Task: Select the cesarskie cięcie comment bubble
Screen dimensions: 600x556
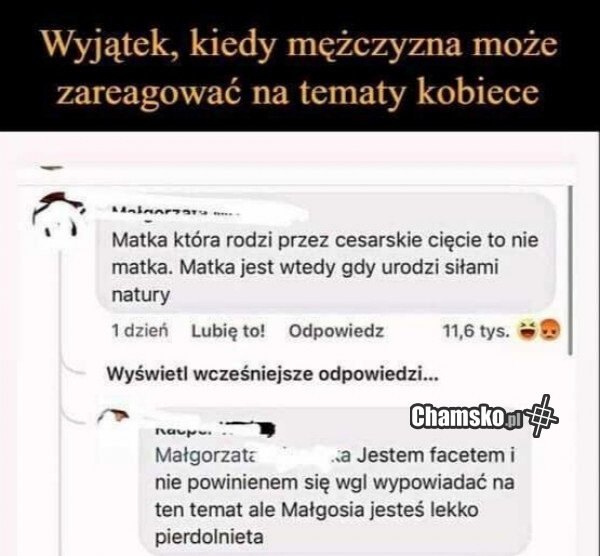Action: 325,253
